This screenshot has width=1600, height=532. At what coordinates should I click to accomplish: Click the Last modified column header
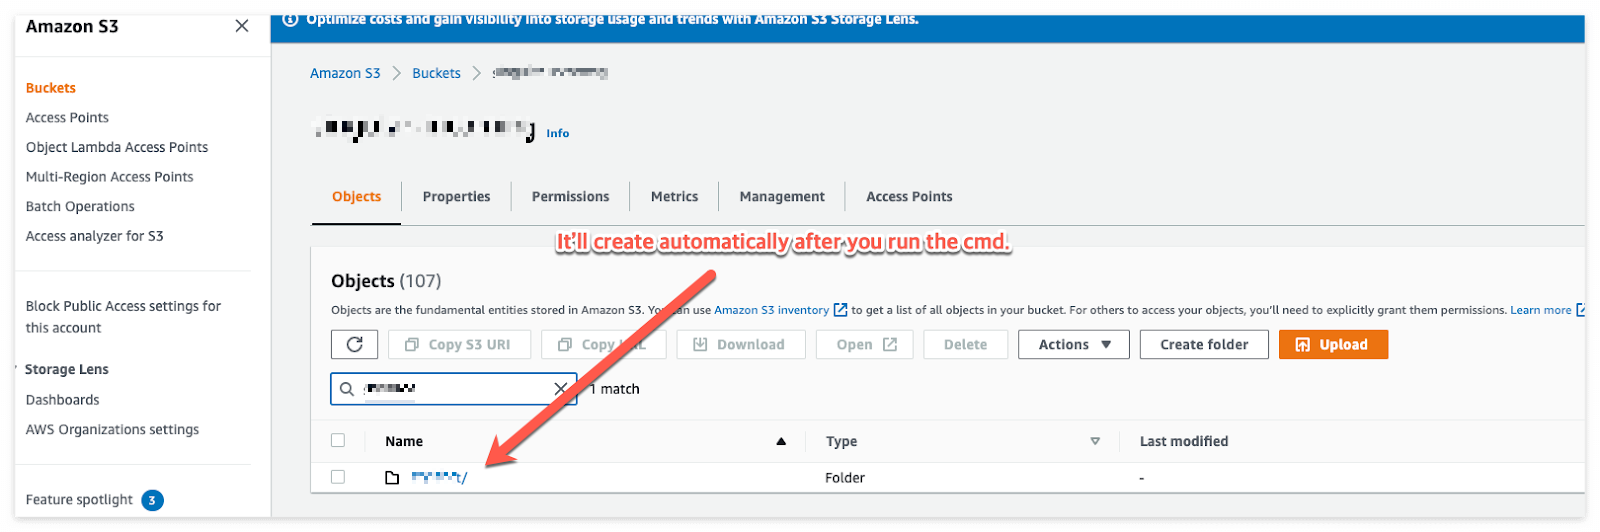pos(1184,441)
